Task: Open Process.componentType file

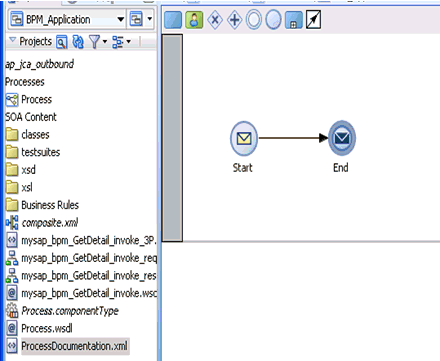Action: (70, 311)
